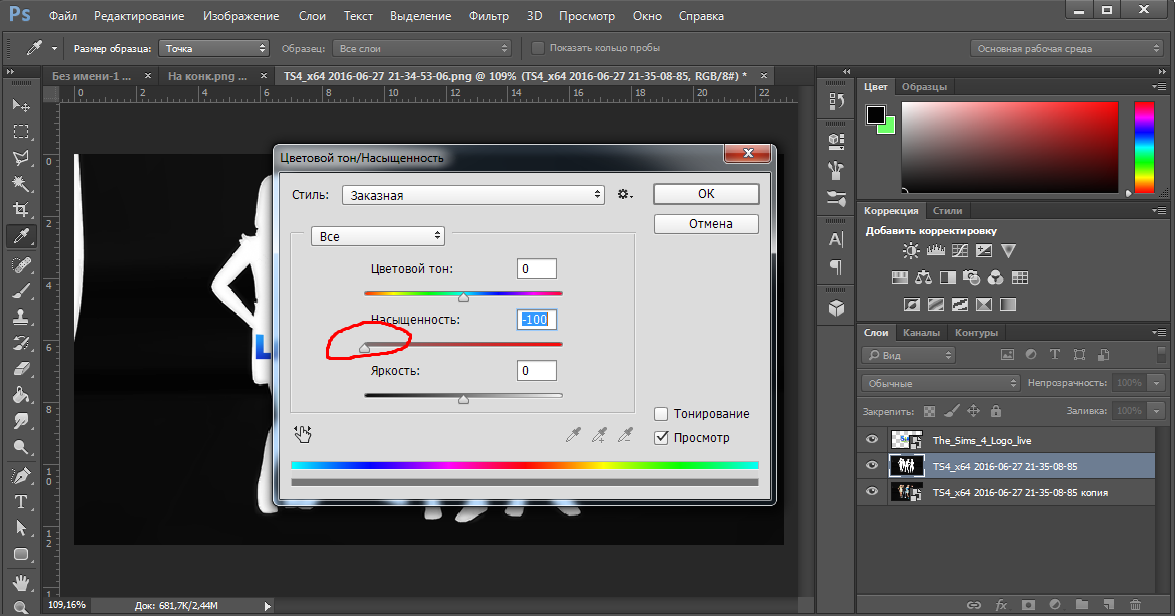Toggle the lock all padlock icon
This screenshot has width=1175, height=616.
(995, 411)
